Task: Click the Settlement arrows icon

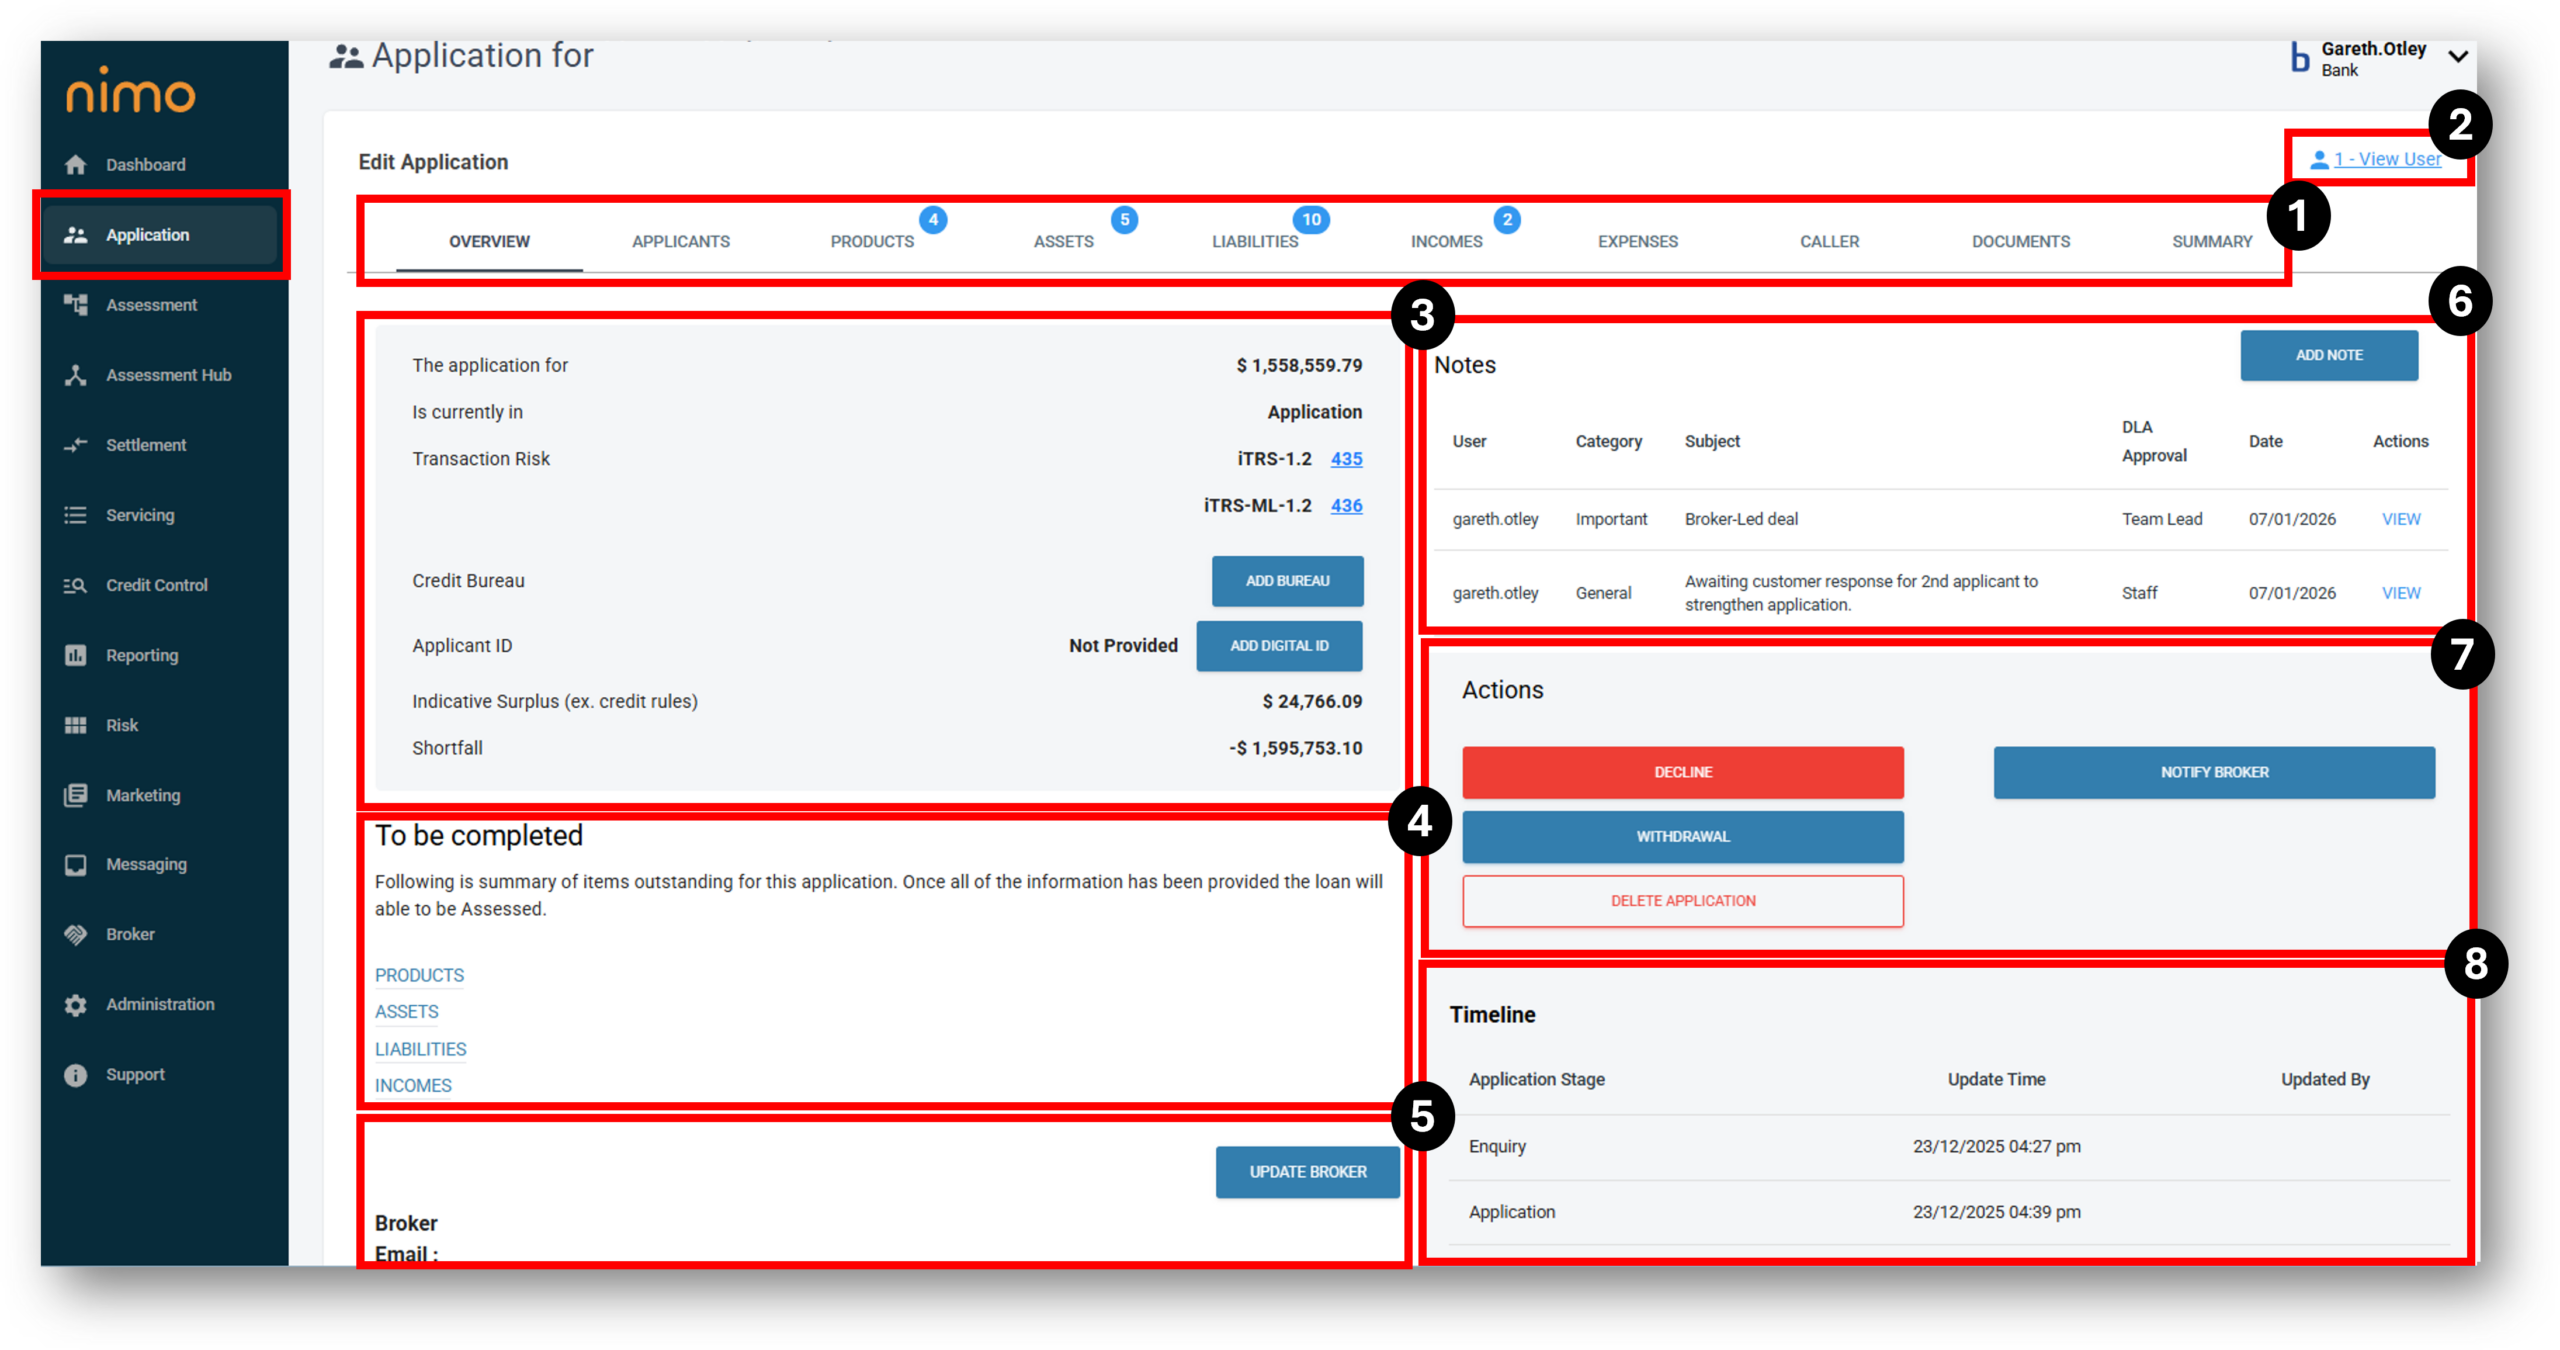Action: [76, 445]
